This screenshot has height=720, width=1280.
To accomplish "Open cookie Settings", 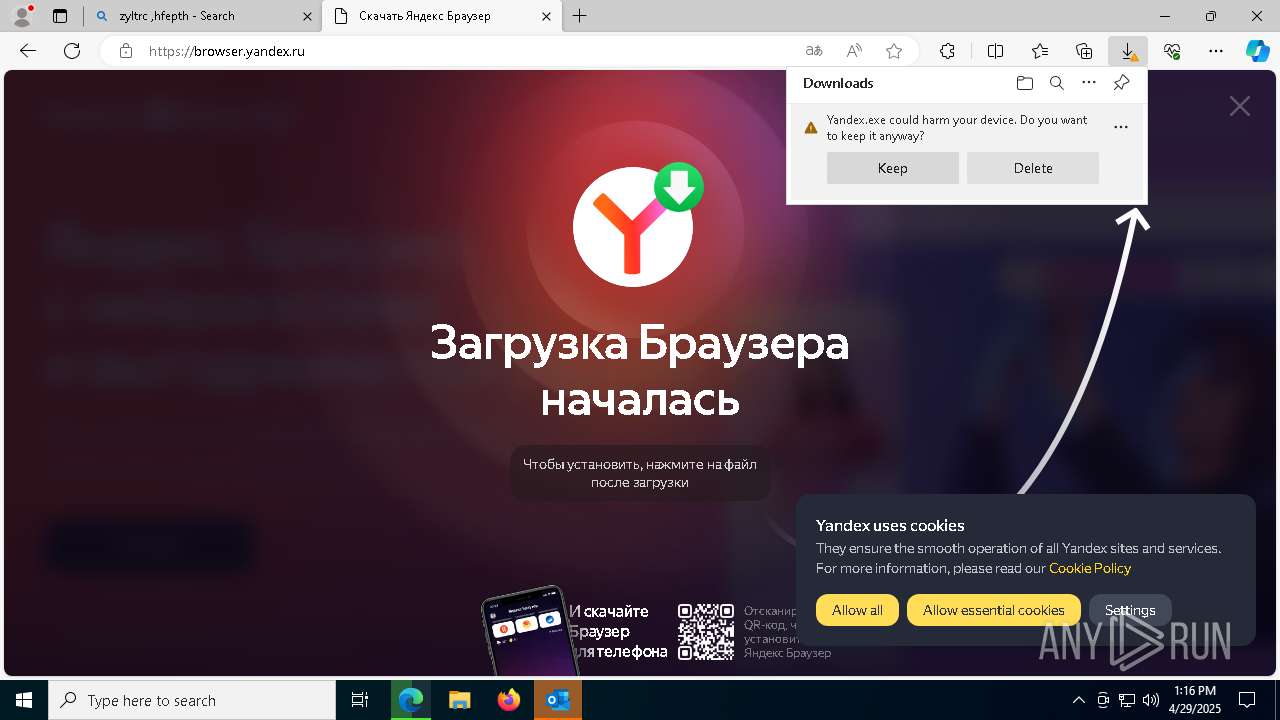I will point(1130,610).
